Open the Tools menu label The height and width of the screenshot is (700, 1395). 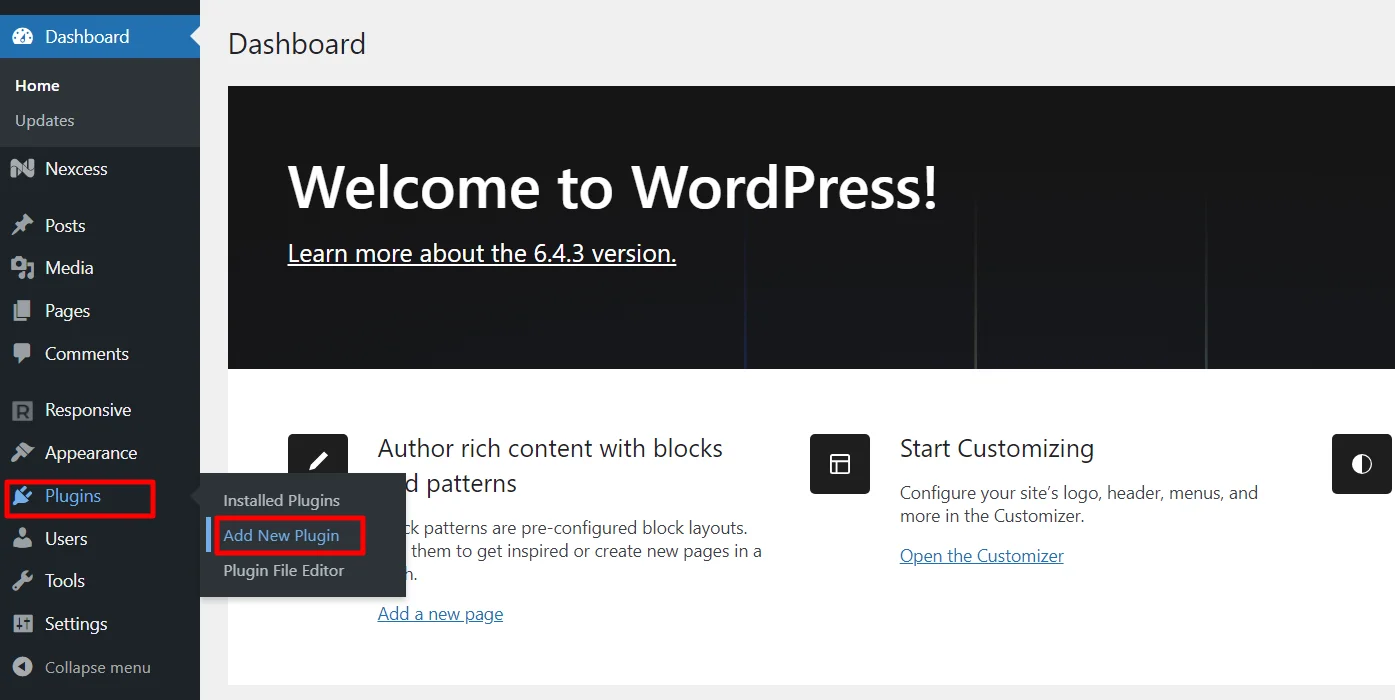click(65, 581)
